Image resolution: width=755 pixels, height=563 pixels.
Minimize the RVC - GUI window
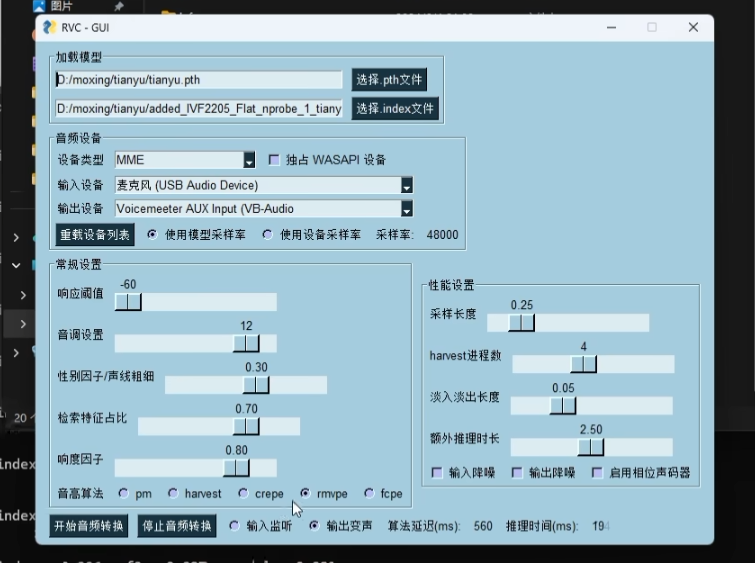pos(612,27)
